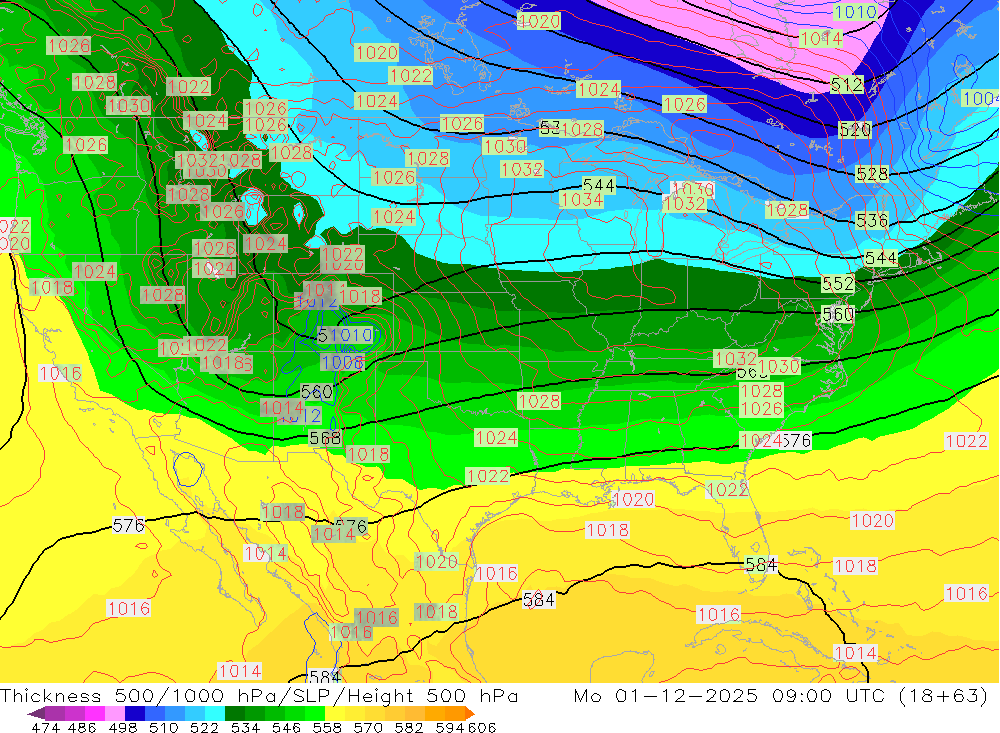The image size is (1000, 733).
Task: Select the light pink legend swatch above 498
Action: [115, 713]
